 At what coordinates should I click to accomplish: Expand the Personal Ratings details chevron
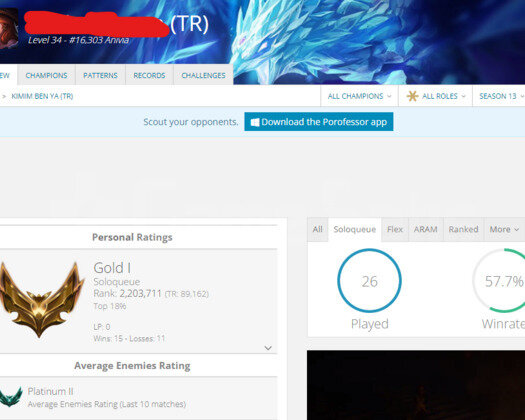(x=268, y=348)
